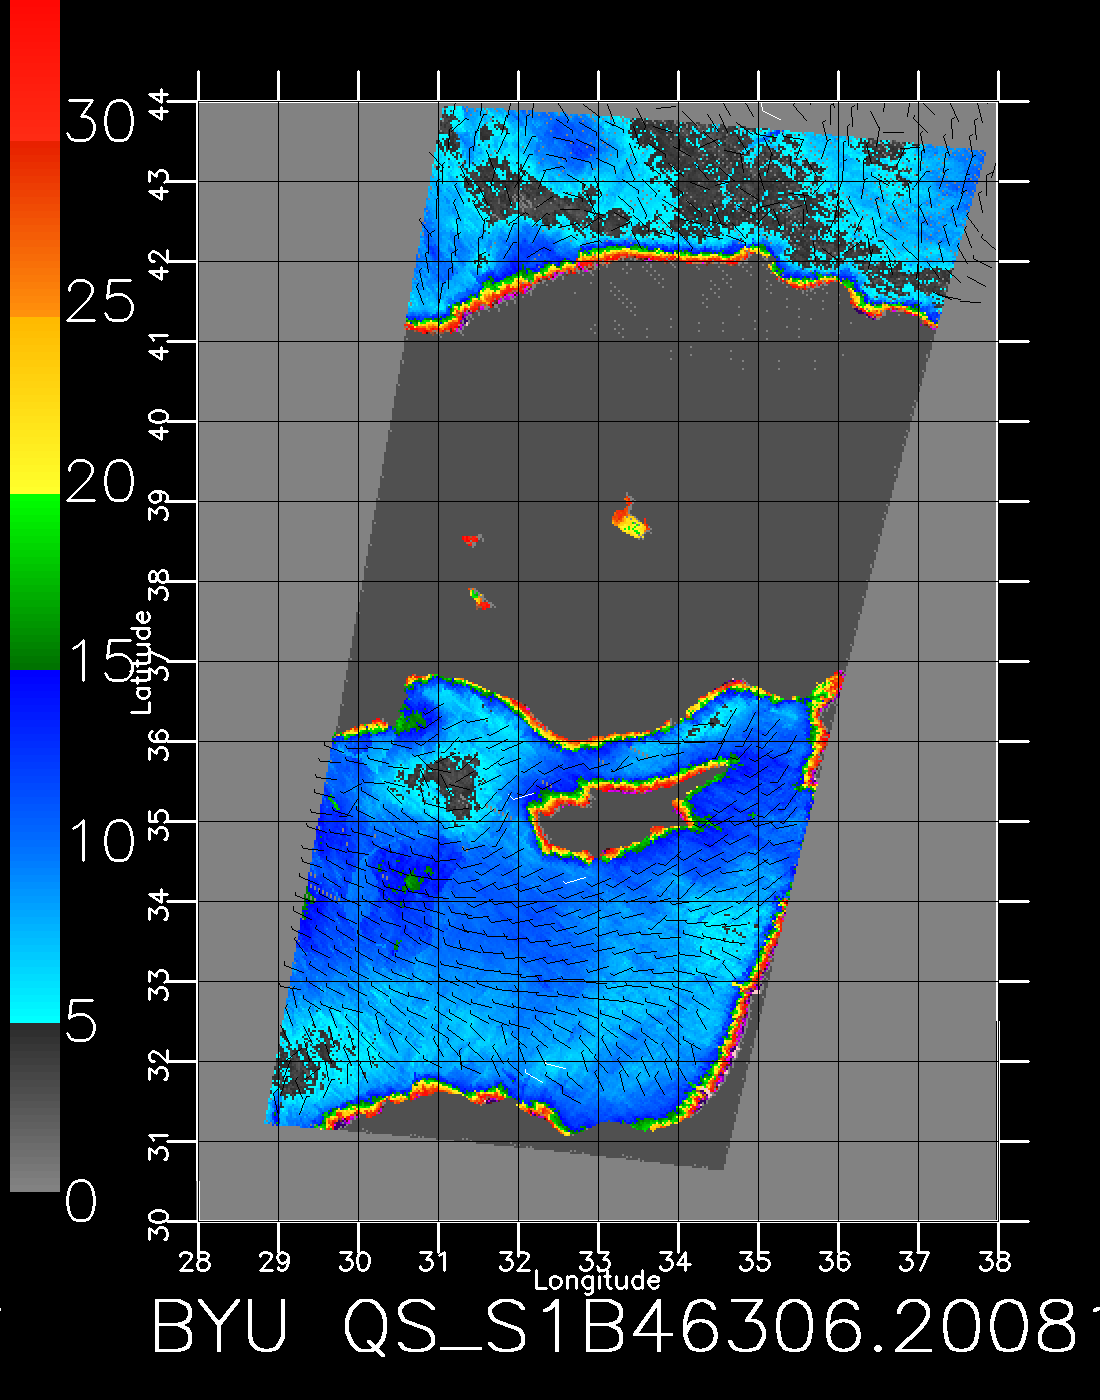Select the green colorbar segment between 15 and 20
The image size is (1100, 1400).
(35, 582)
